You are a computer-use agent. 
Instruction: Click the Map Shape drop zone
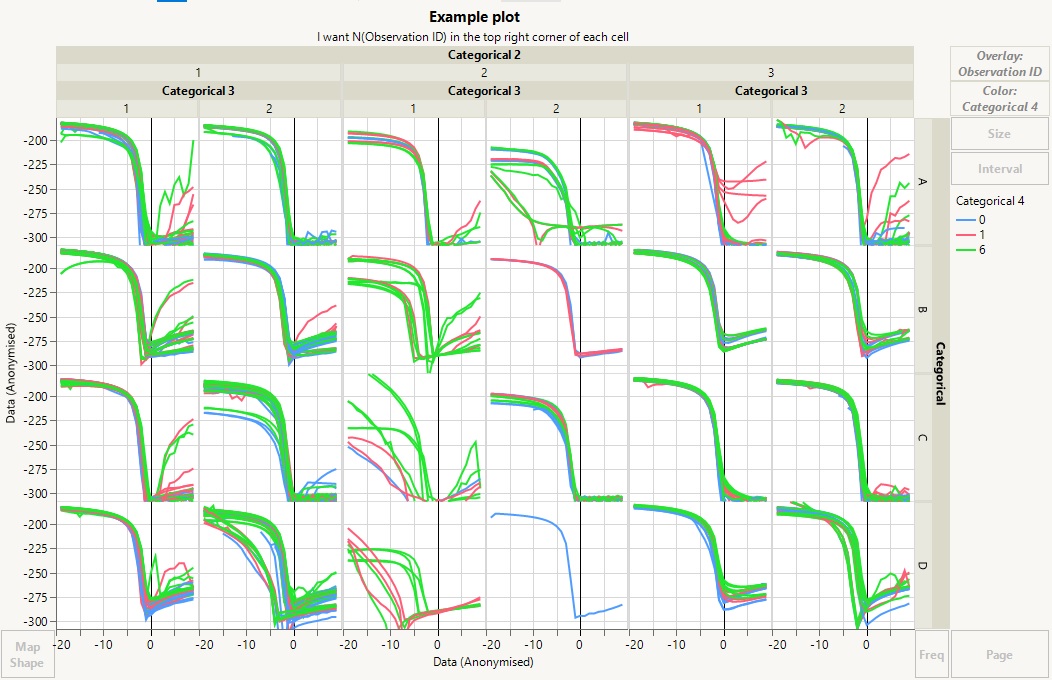27,654
